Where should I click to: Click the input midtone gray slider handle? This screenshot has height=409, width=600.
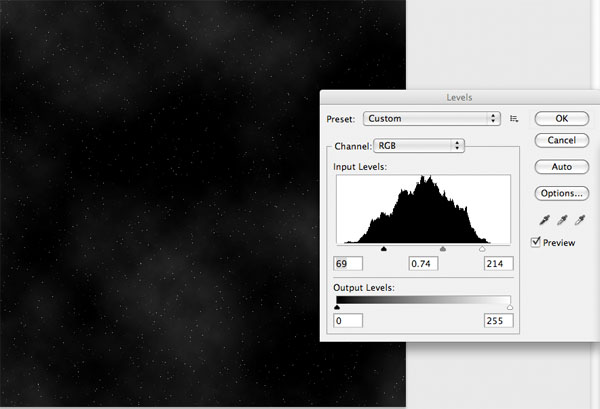click(443, 249)
